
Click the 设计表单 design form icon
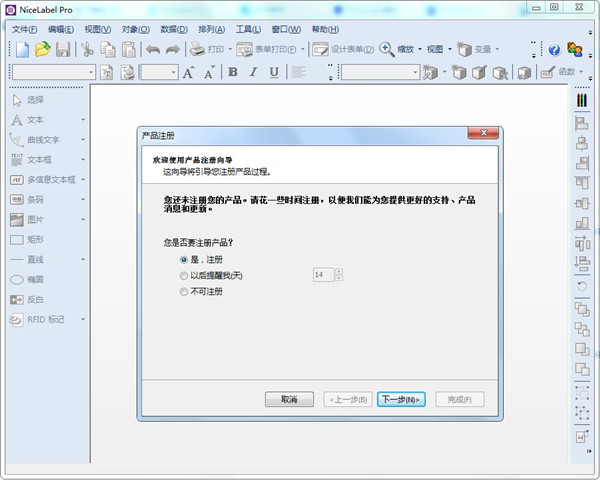(320, 50)
